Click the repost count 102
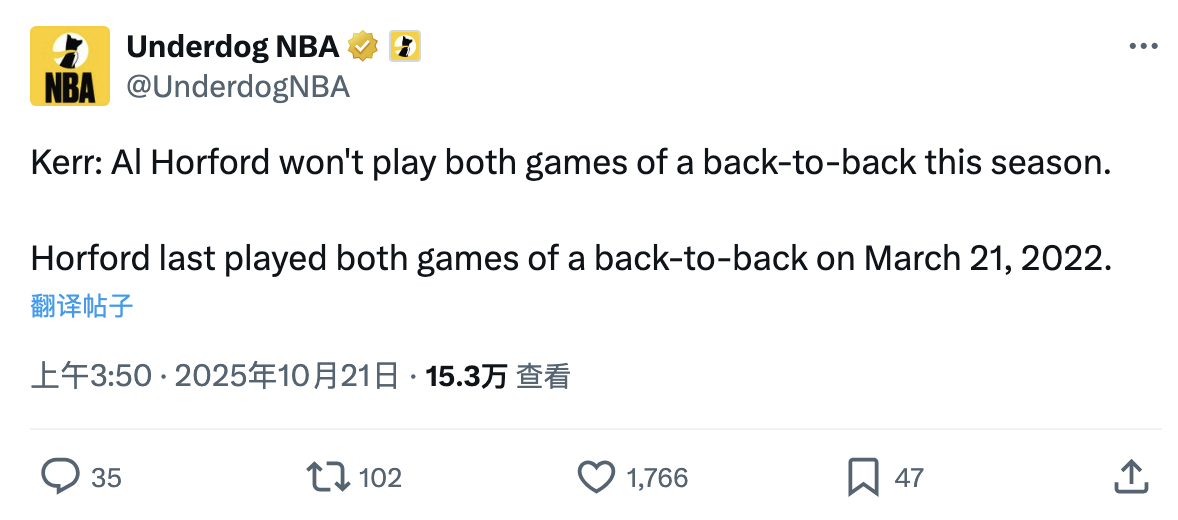1178x520 pixels. [380, 478]
